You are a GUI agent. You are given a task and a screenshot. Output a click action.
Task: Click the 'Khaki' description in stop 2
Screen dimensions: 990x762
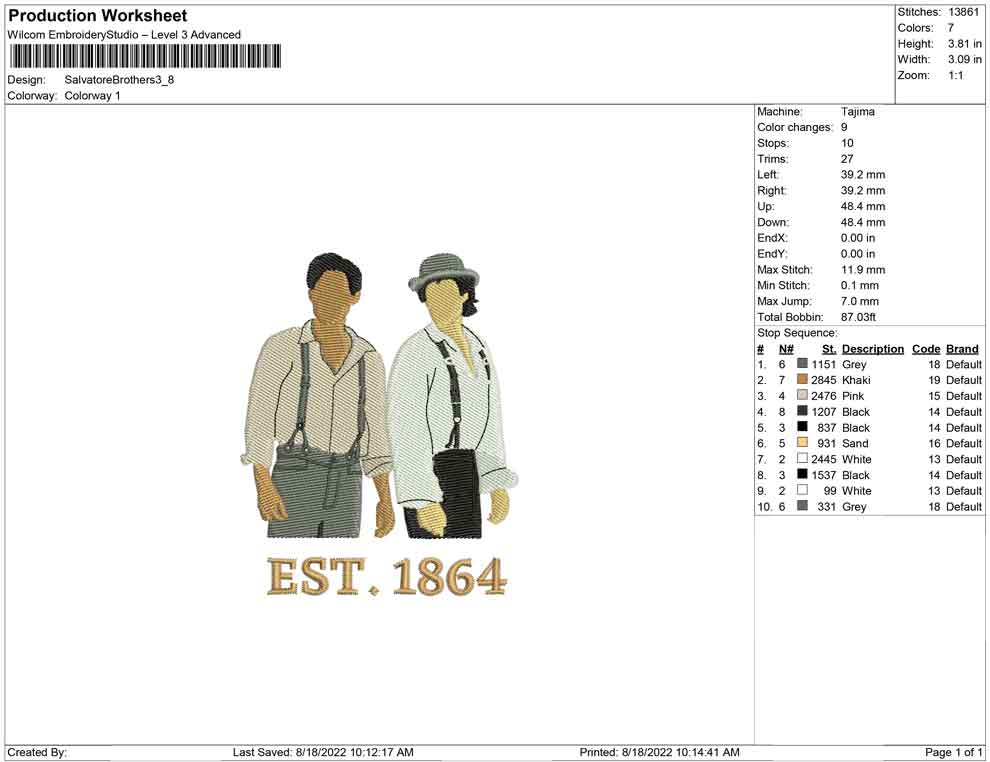click(x=856, y=380)
